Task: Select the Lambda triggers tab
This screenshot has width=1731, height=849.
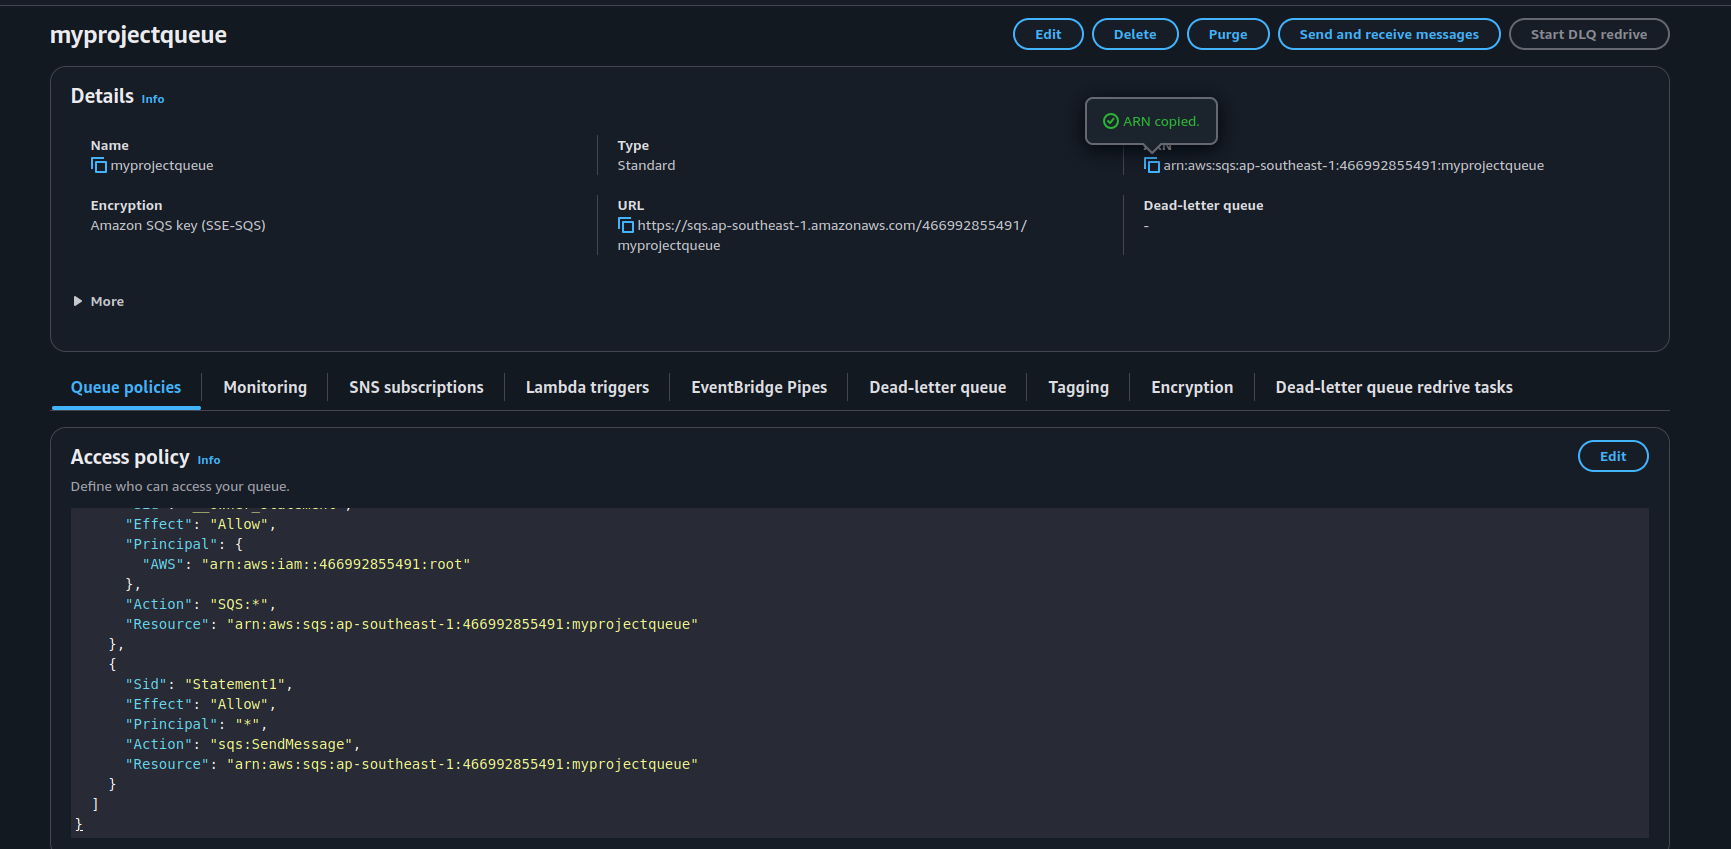Action: tap(587, 388)
